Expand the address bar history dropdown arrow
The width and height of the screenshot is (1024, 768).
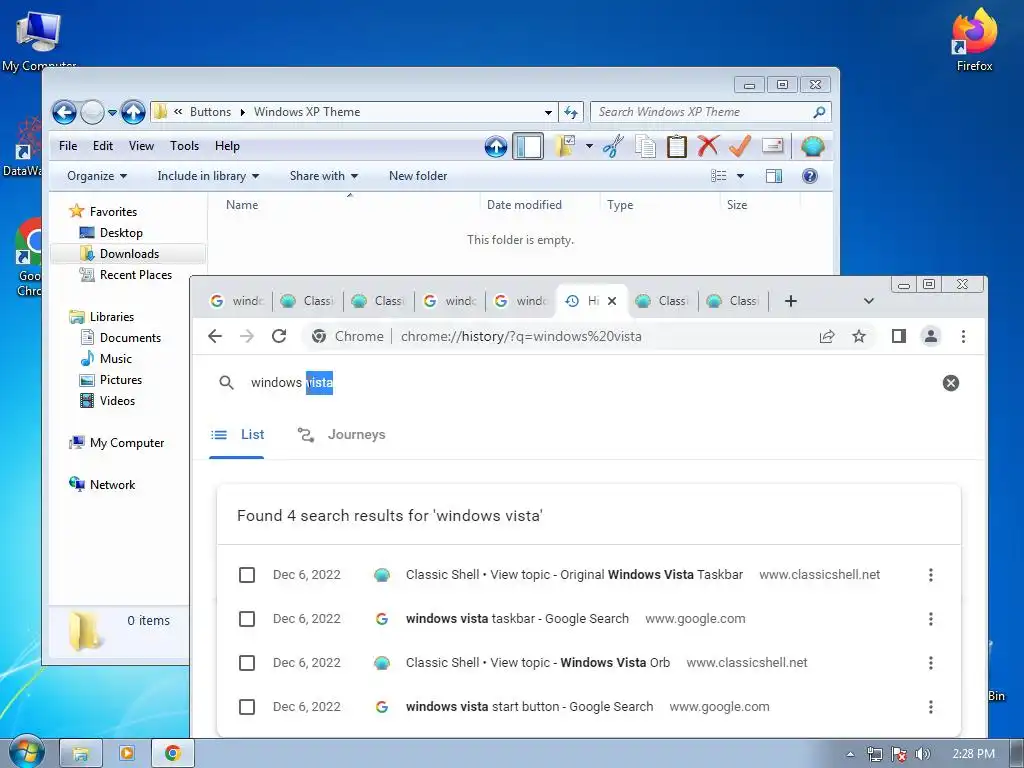549,112
